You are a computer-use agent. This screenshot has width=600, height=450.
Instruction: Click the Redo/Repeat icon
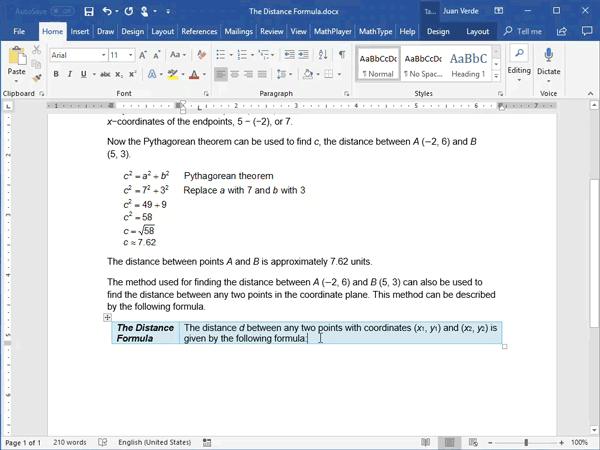(x=129, y=11)
